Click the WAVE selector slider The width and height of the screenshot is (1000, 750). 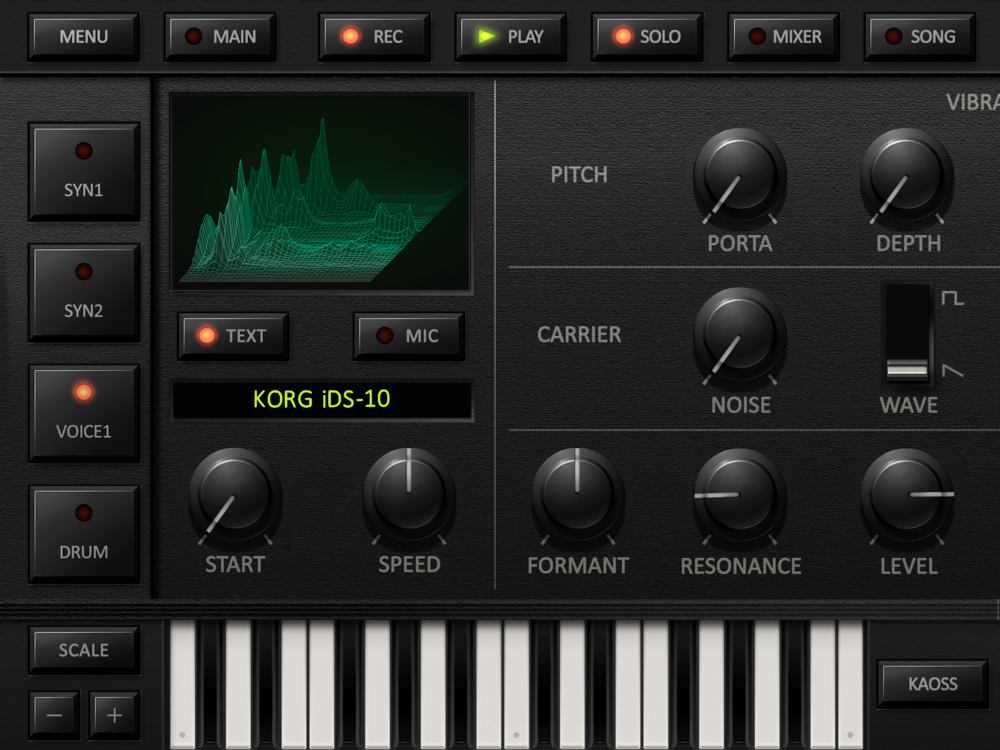[907, 334]
